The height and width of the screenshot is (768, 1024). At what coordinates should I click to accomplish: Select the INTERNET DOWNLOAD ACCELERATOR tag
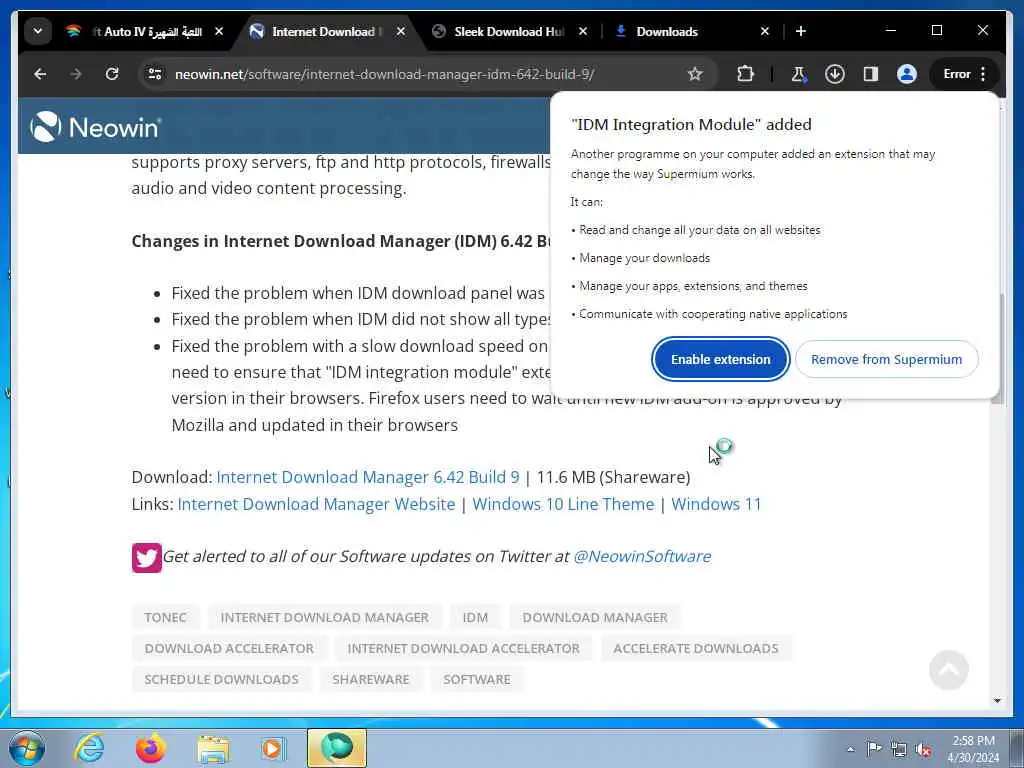pyautogui.click(x=463, y=648)
